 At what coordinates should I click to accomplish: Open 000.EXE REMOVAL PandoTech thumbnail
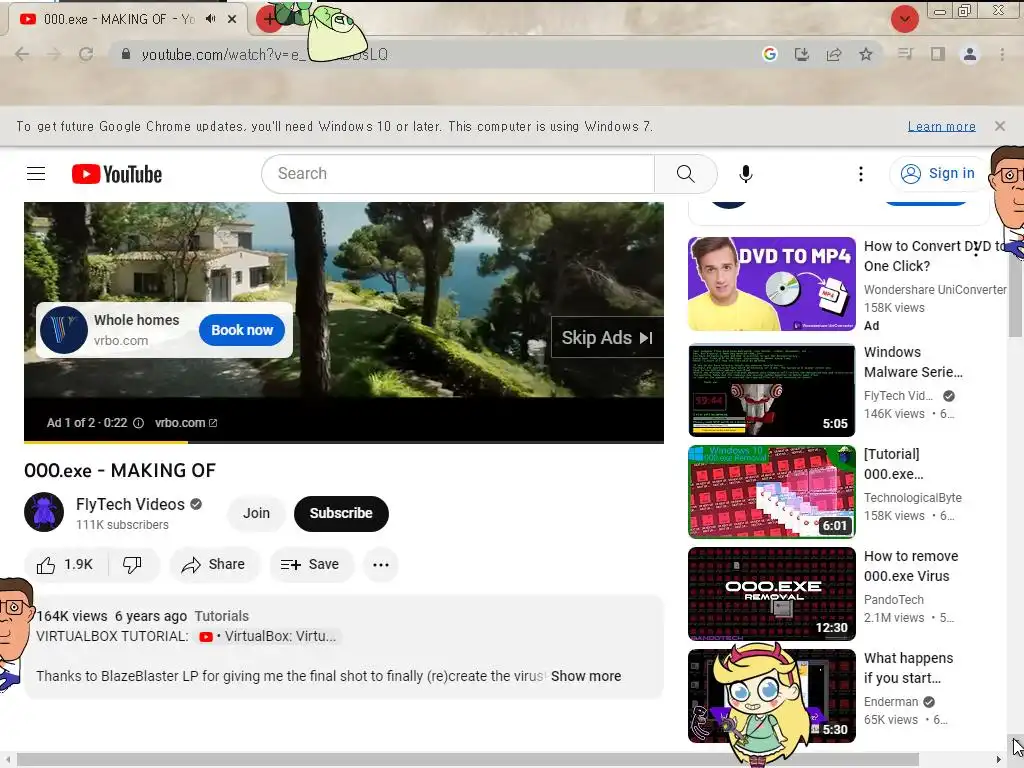[x=771, y=594]
